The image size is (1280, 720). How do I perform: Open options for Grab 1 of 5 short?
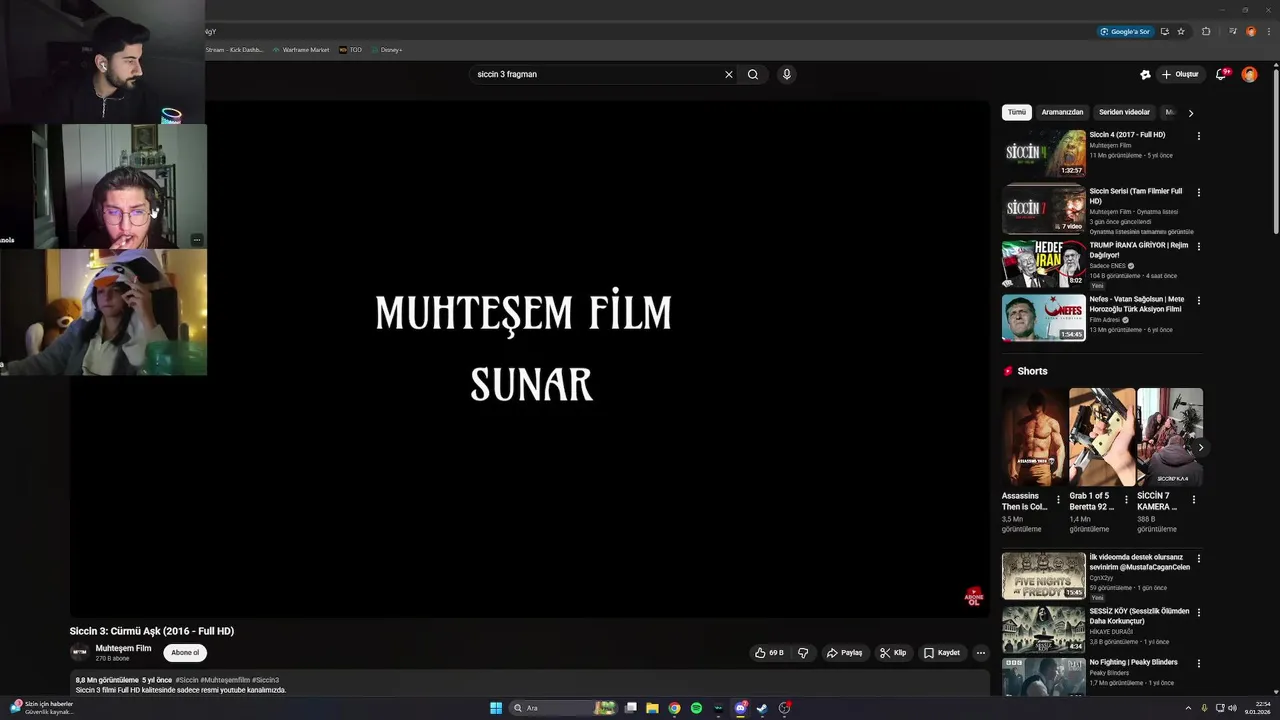[x=1126, y=499]
